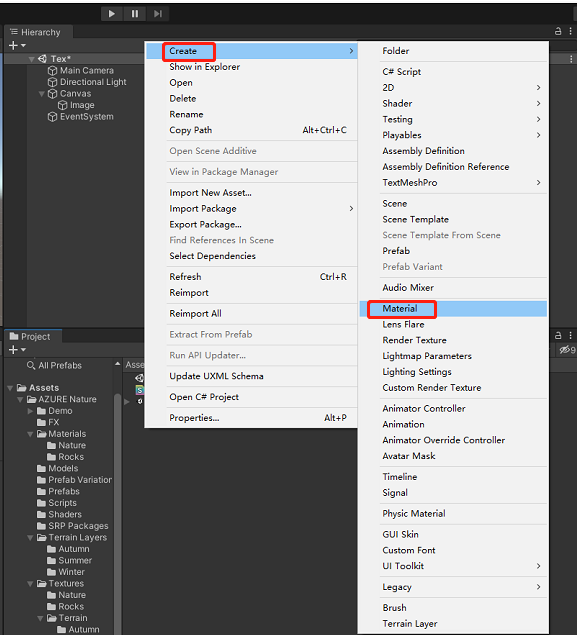Toggle the Hierarchy panel lock icon

pyautogui.click(x=558, y=31)
